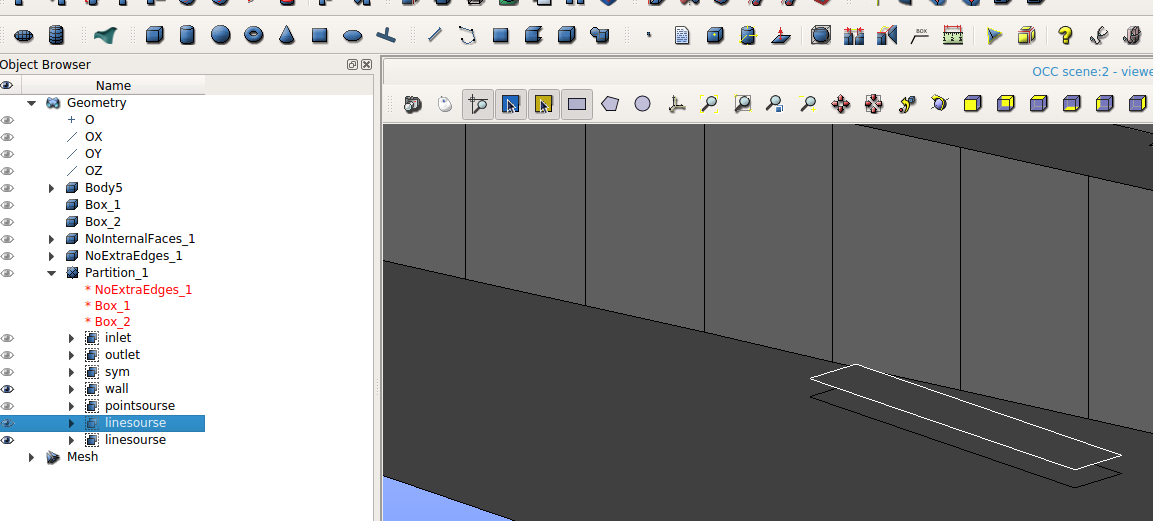Select pointsourse in the object tree
This screenshot has width=1153, height=521.
point(139,406)
